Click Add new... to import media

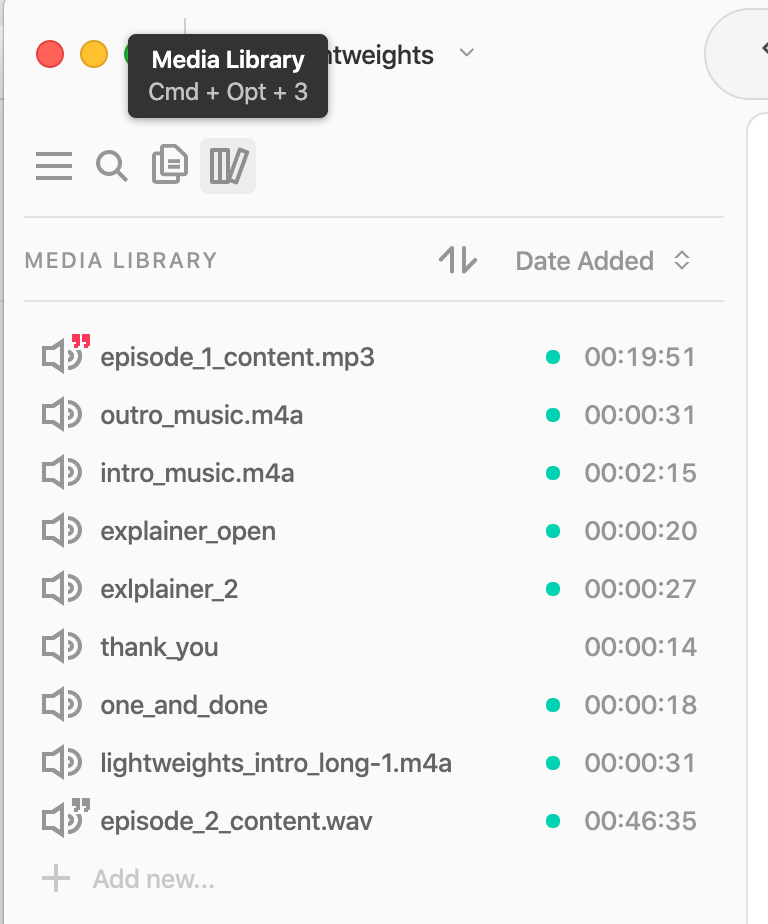[x=154, y=879]
